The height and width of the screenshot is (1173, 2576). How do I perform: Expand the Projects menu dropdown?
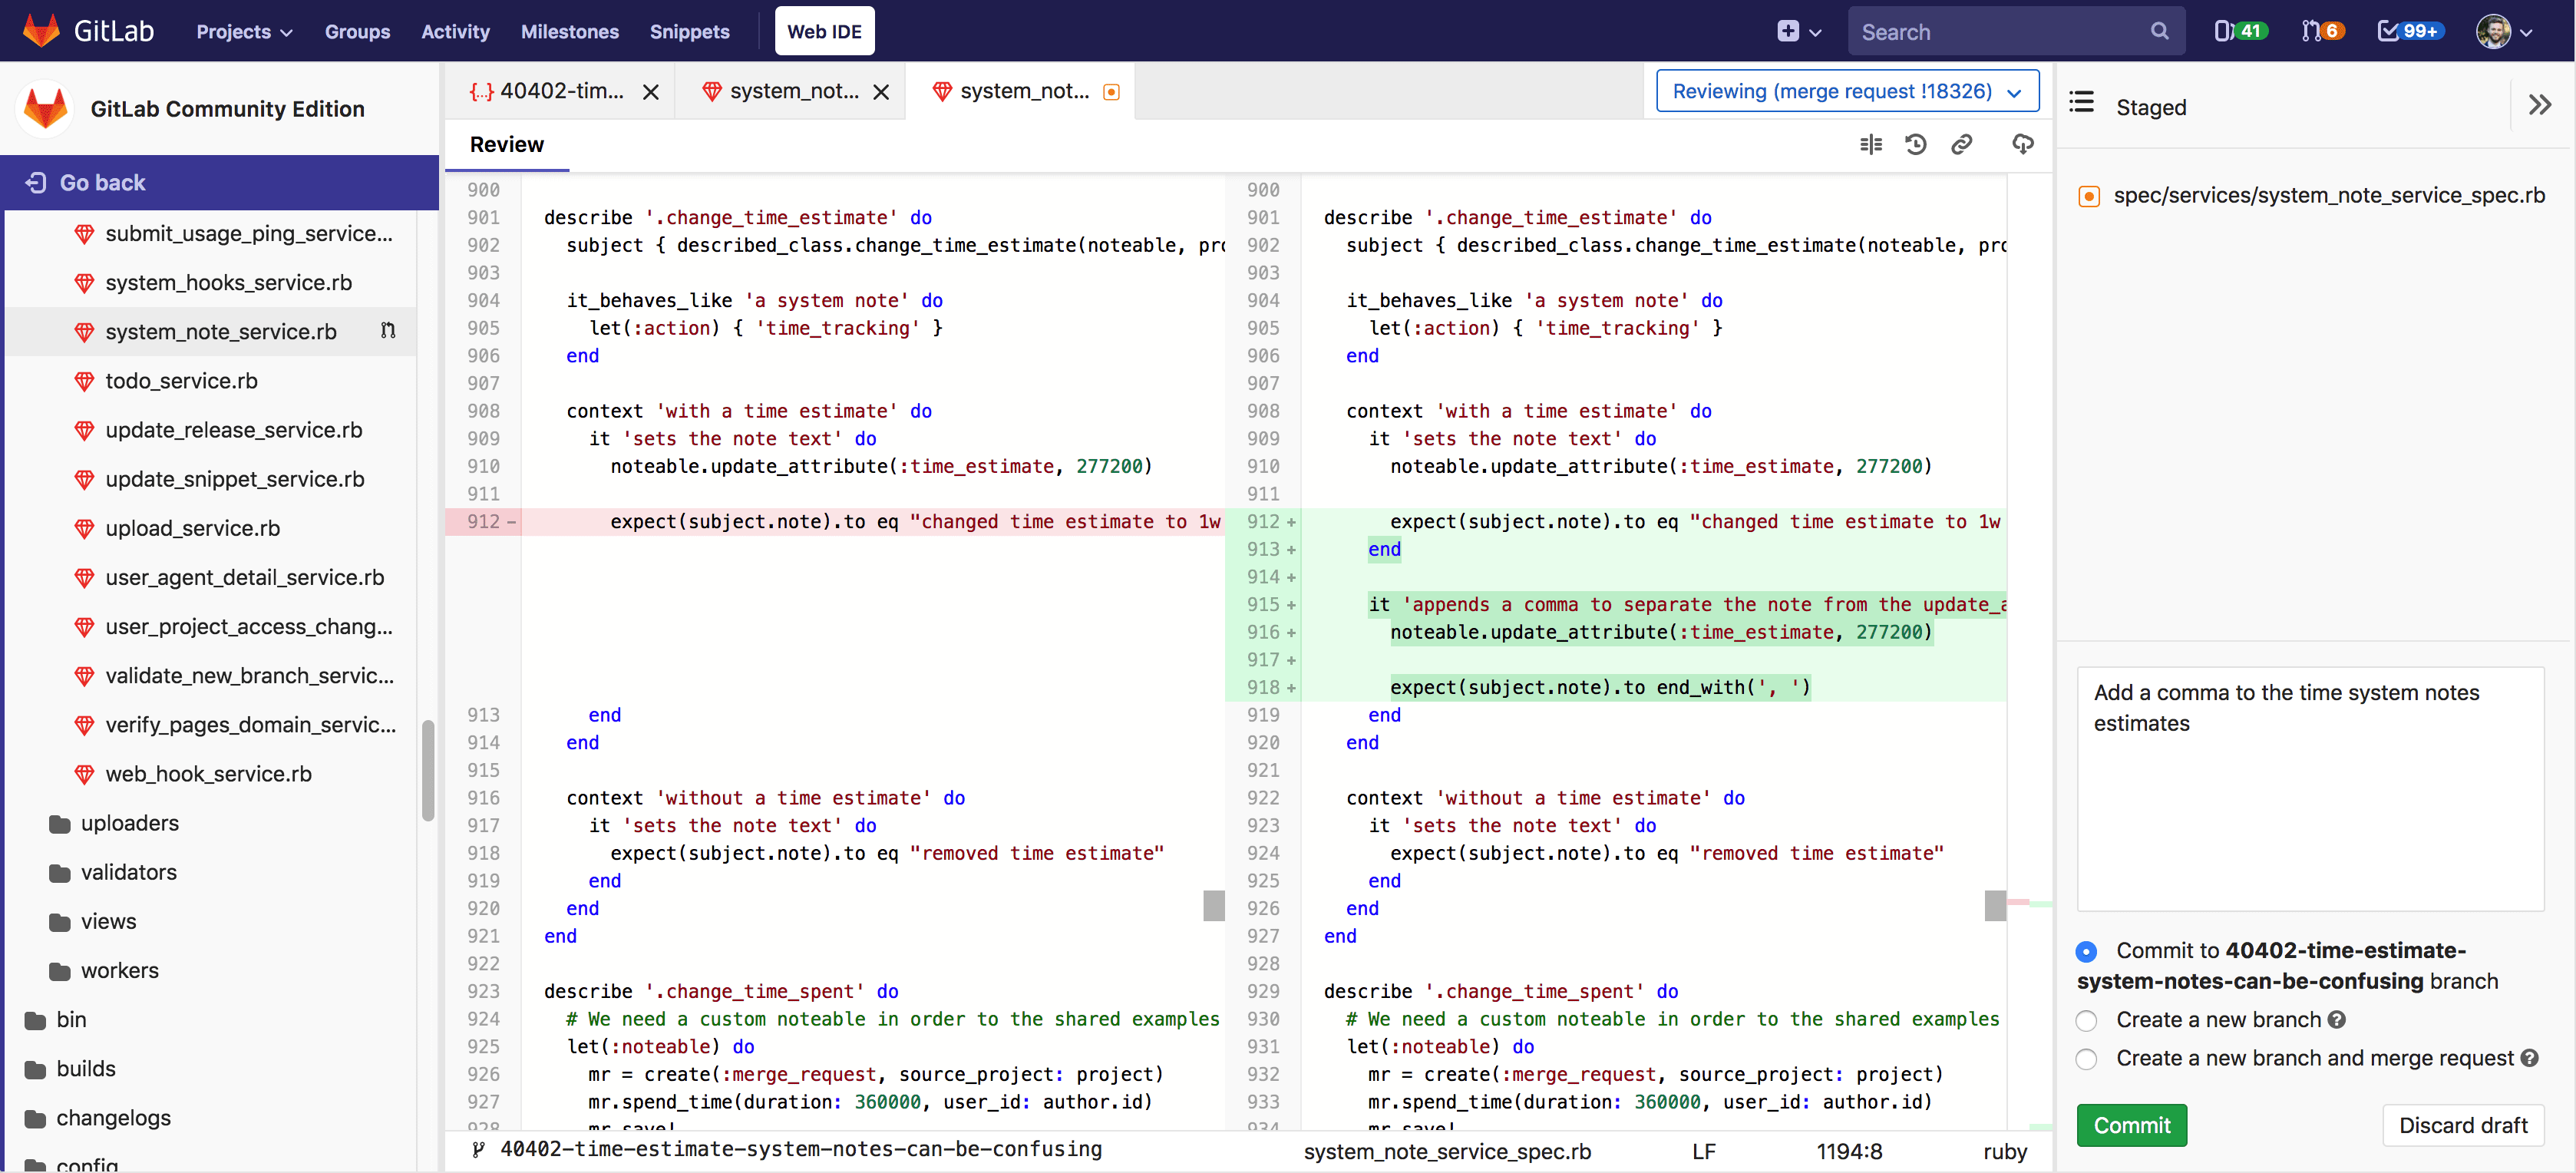244,32
